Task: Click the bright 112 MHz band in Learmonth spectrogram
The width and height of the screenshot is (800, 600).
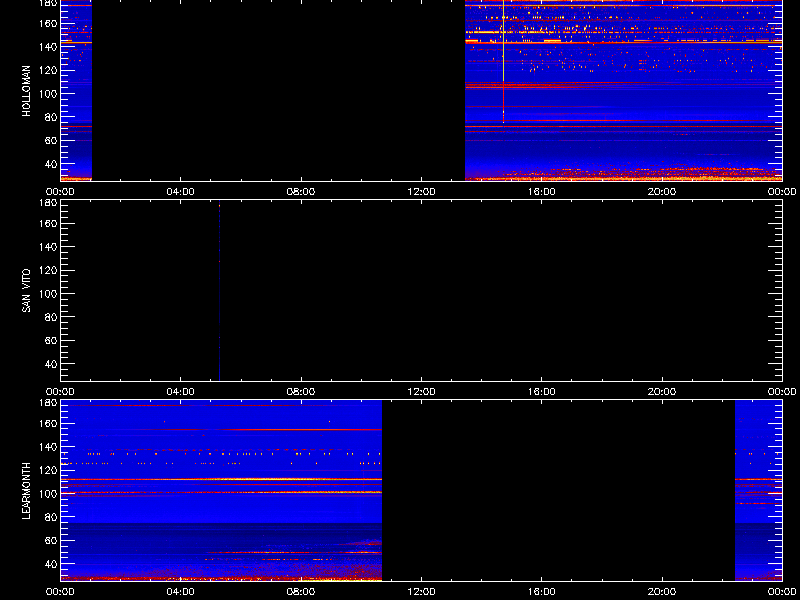Action: pos(221,480)
